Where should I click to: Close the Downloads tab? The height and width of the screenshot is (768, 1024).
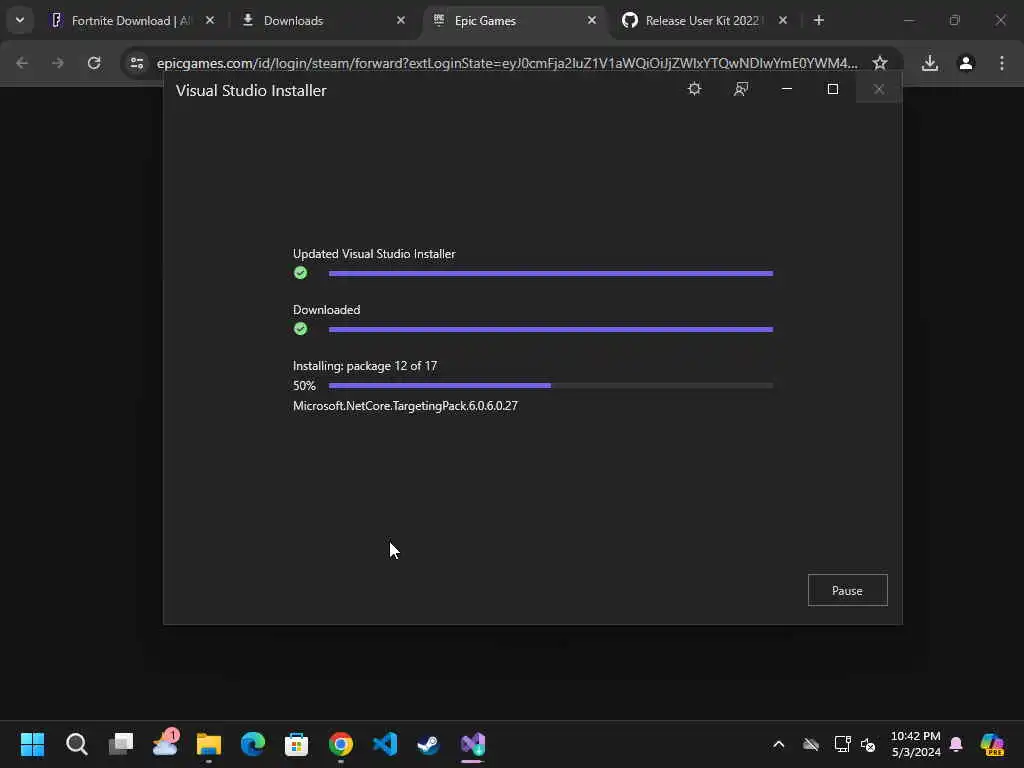coord(401,21)
